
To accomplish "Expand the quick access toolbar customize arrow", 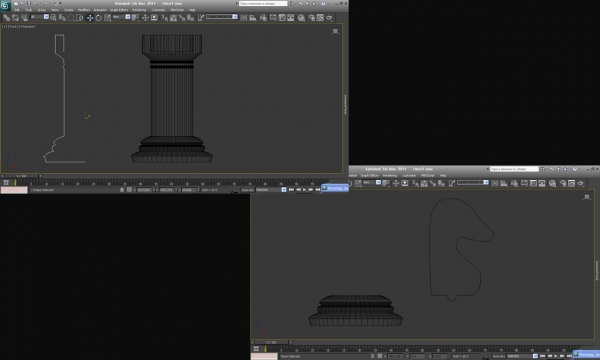I will pos(60,3).
